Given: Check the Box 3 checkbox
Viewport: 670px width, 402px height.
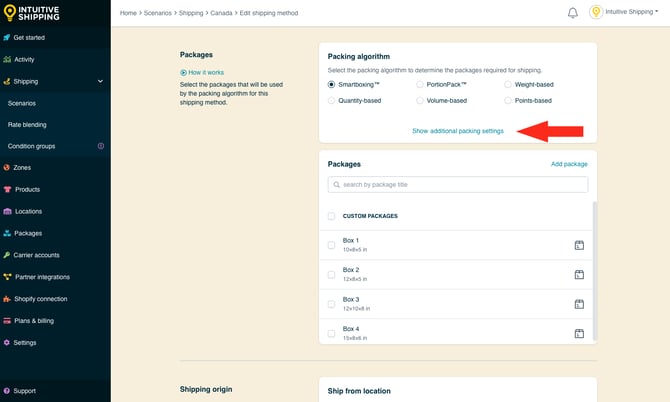Looking at the screenshot, I should coord(331,304).
